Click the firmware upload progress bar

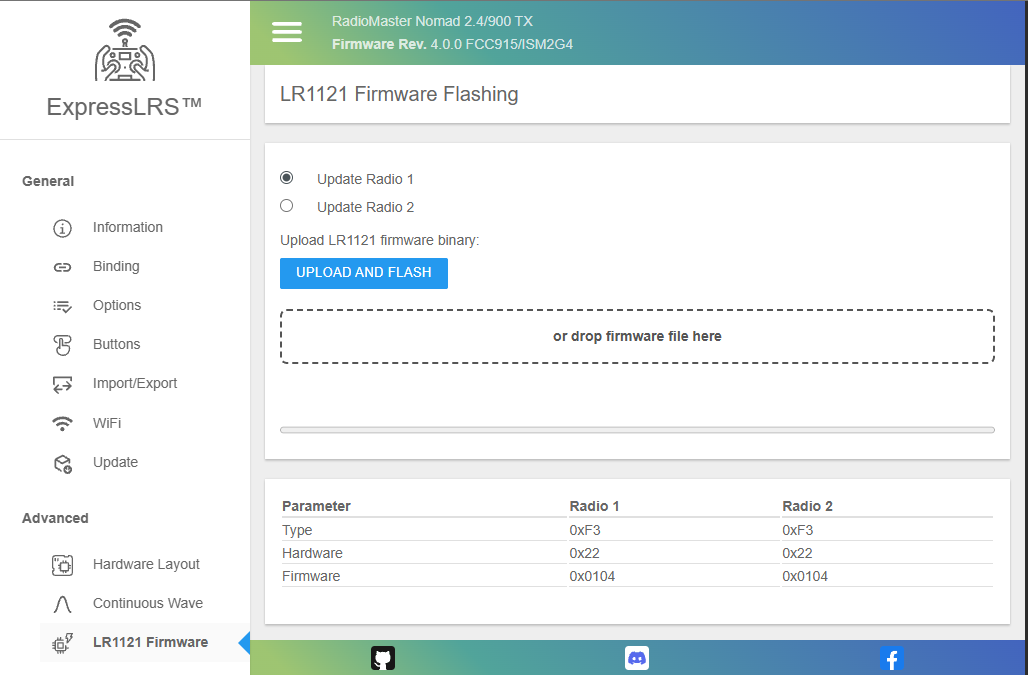click(637, 430)
